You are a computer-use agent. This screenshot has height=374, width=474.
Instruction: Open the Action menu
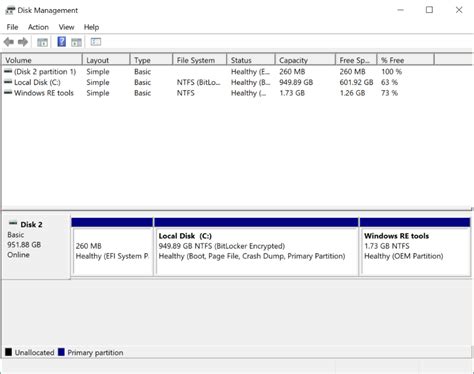point(38,27)
